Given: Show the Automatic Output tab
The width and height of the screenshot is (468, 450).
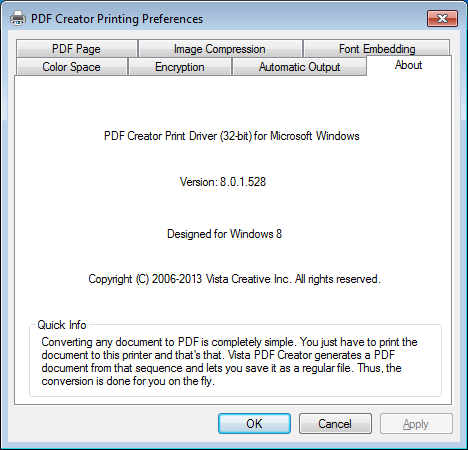Looking at the screenshot, I should (x=299, y=67).
